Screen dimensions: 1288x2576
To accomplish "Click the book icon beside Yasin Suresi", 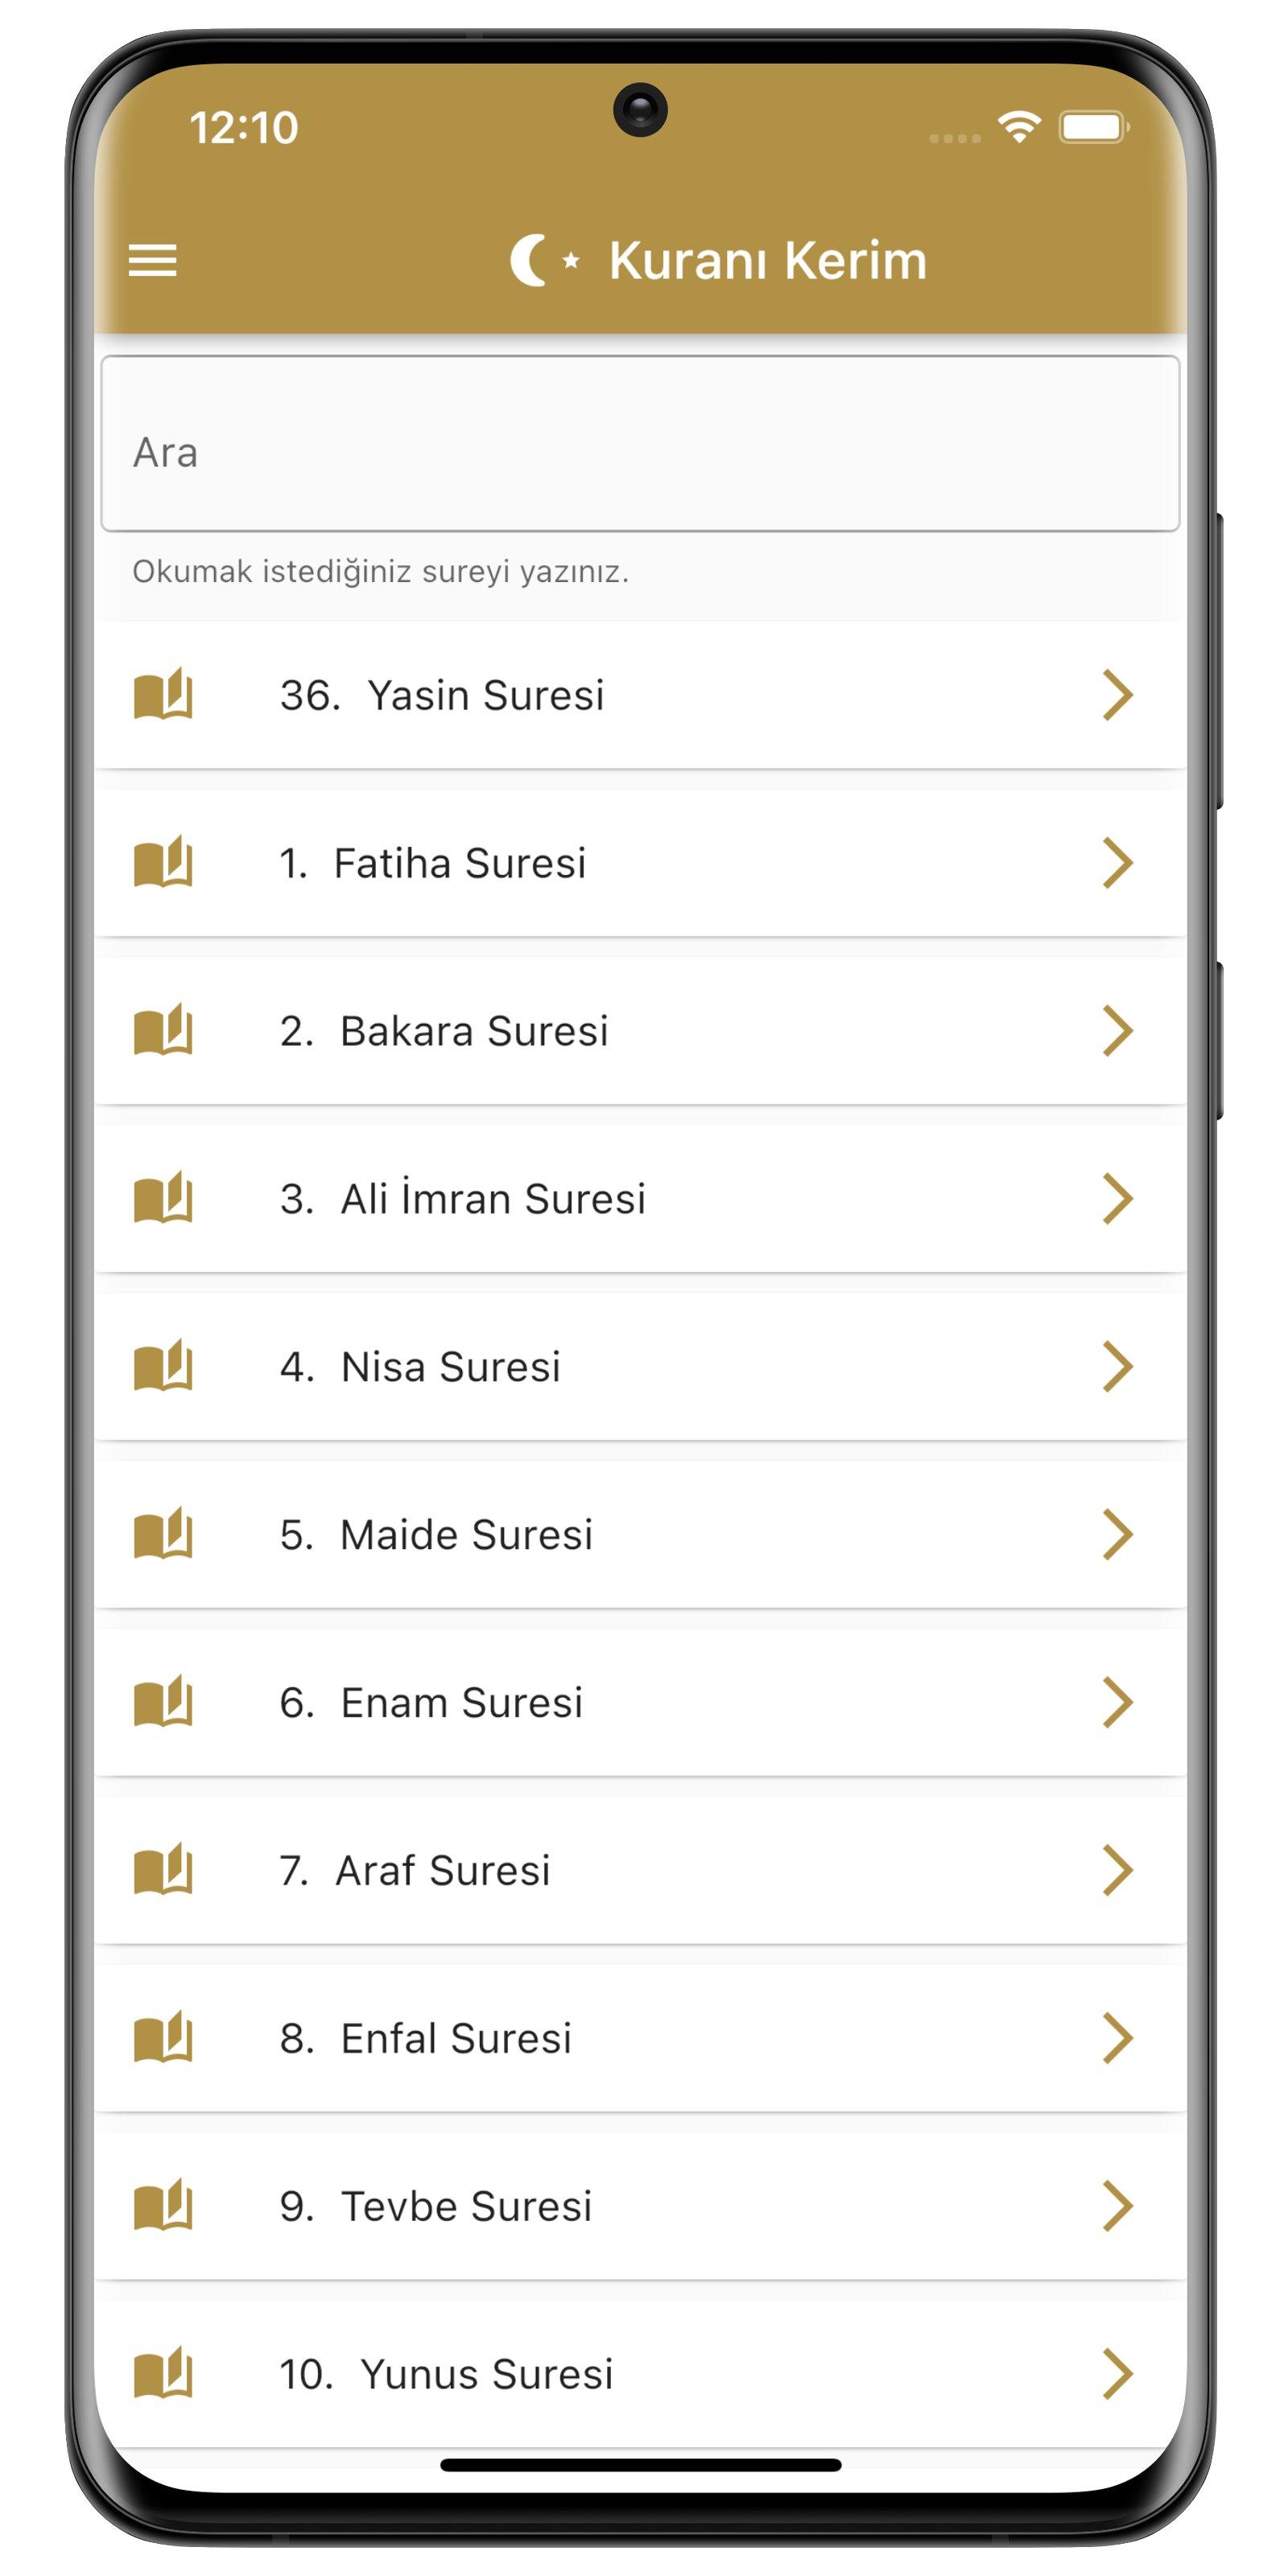I will [x=163, y=695].
